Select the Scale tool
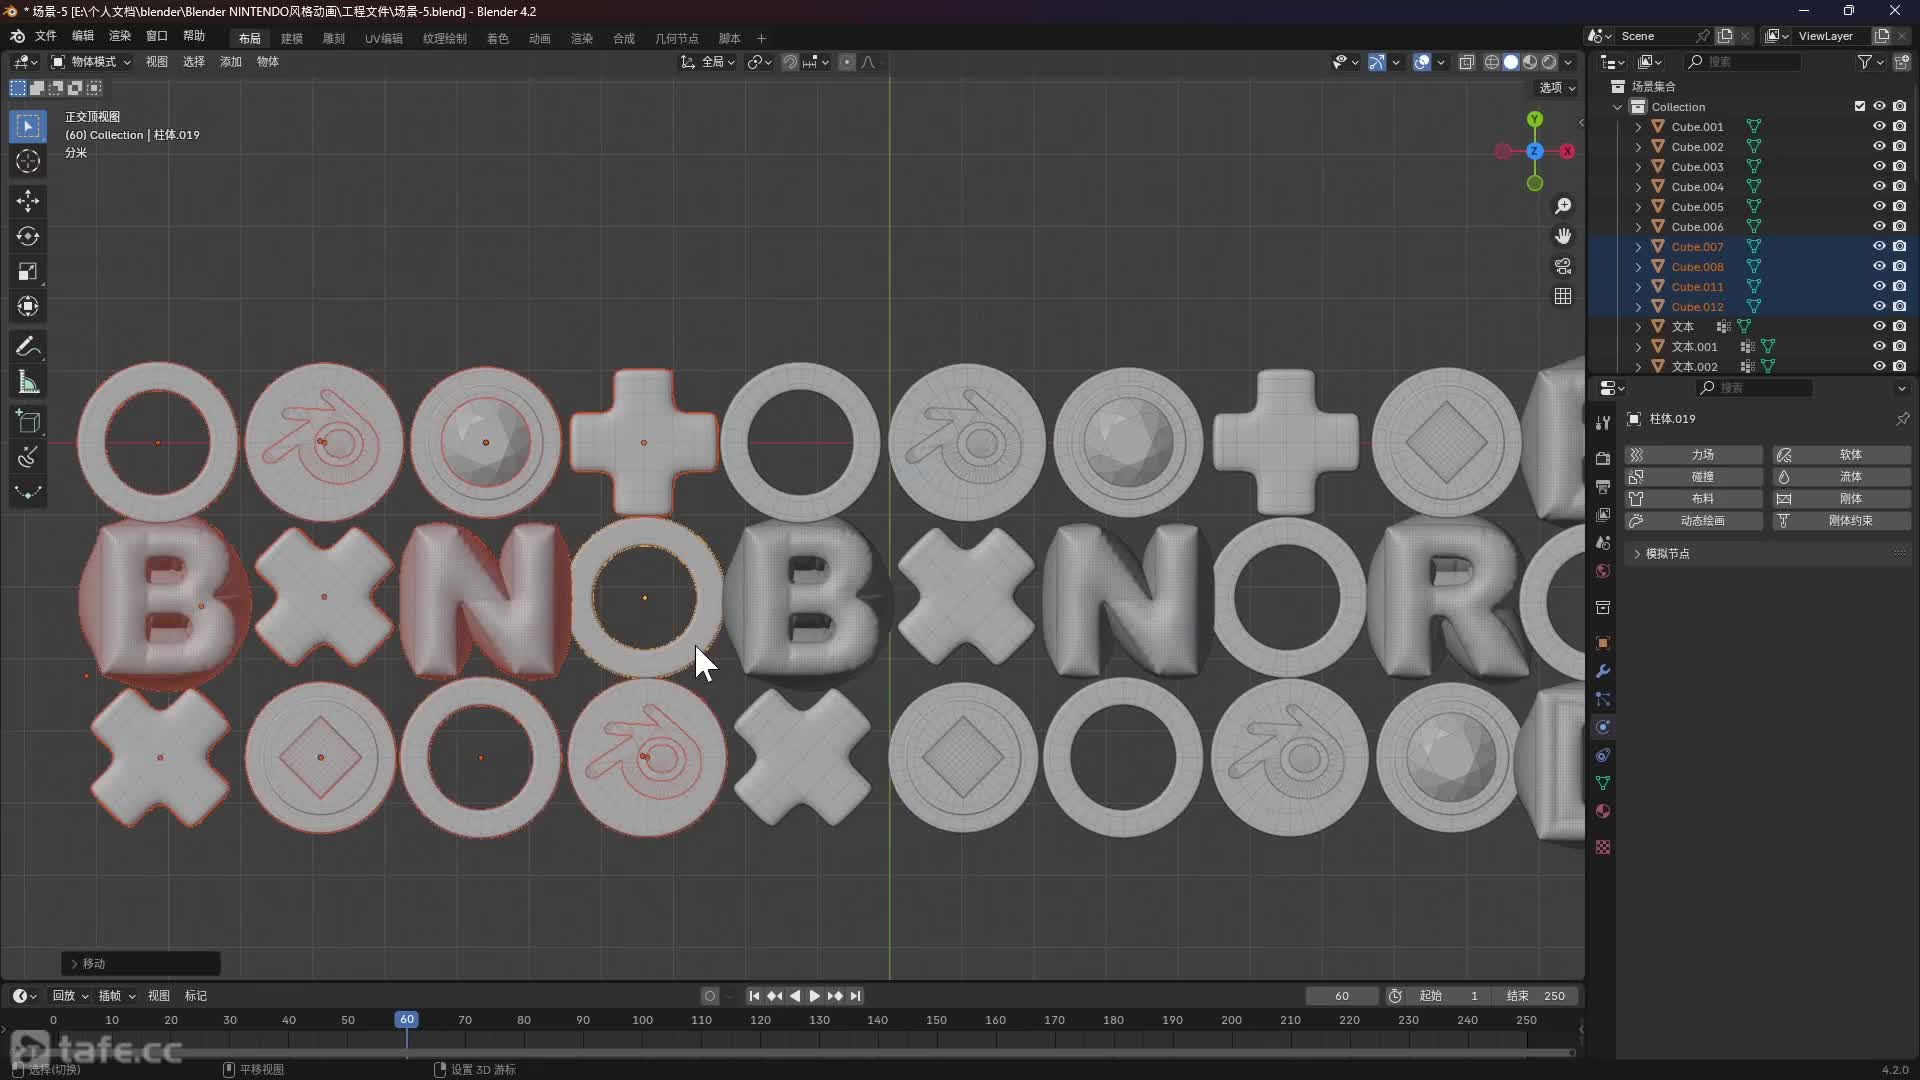This screenshot has height=1080, width=1920. (x=28, y=271)
